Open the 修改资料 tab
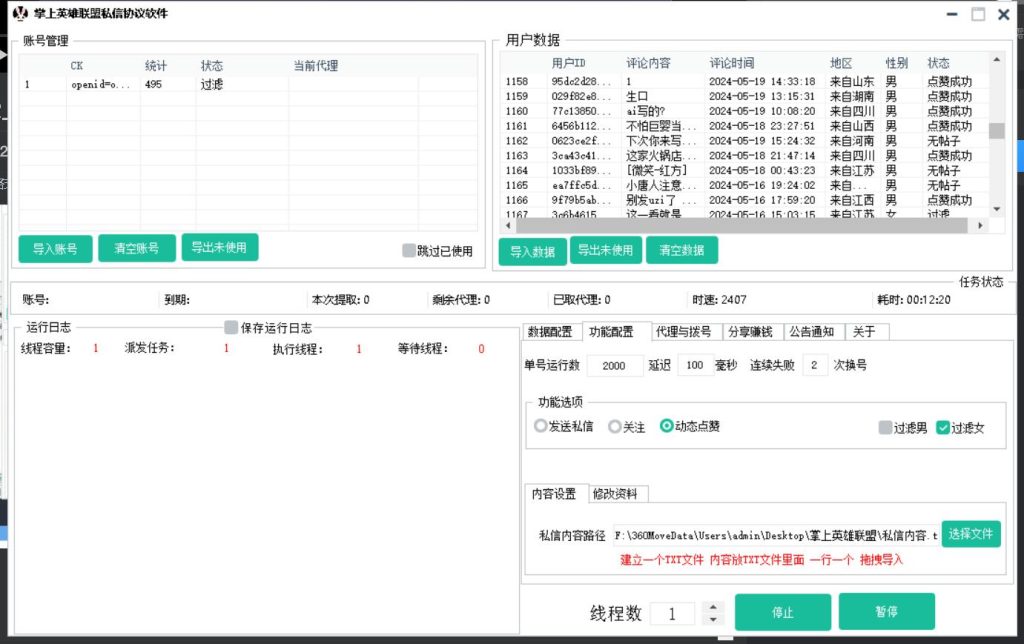This screenshot has width=1024, height=644. 619,494
